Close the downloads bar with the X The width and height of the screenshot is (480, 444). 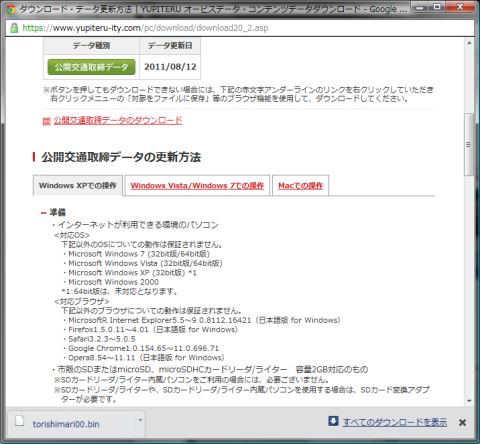[x=462, y=423]
